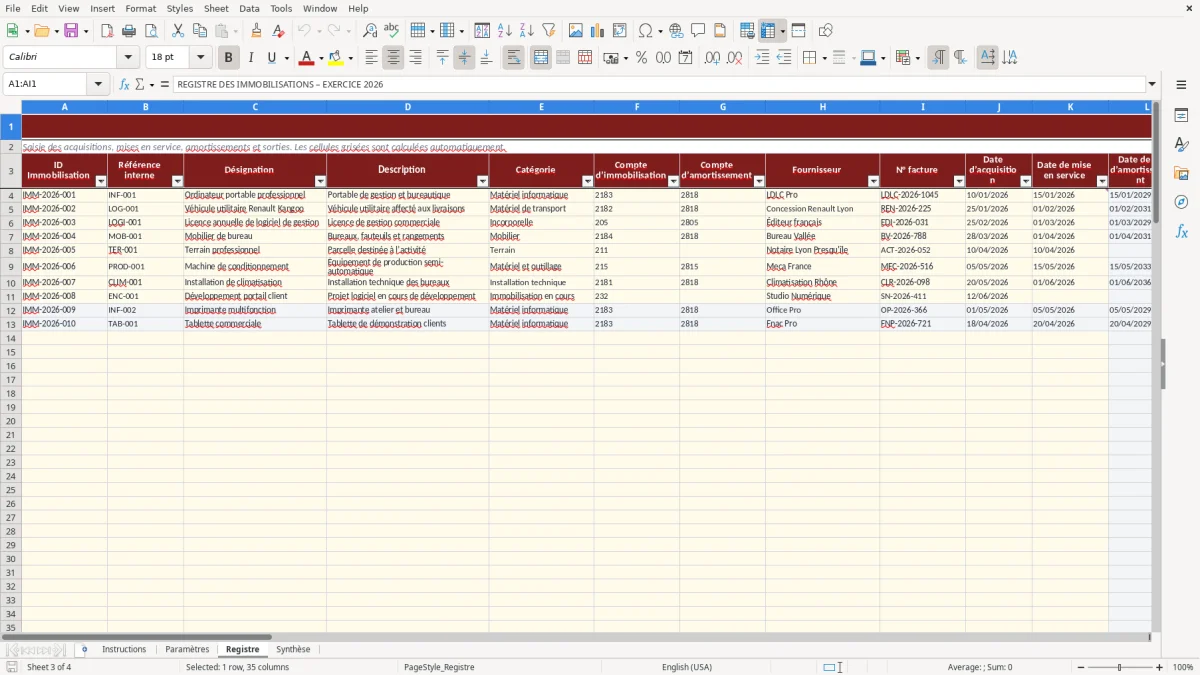The width and height of the screenshot is (1200, 675).
Task: Click the Sort dialog icon
Action: 482,31
